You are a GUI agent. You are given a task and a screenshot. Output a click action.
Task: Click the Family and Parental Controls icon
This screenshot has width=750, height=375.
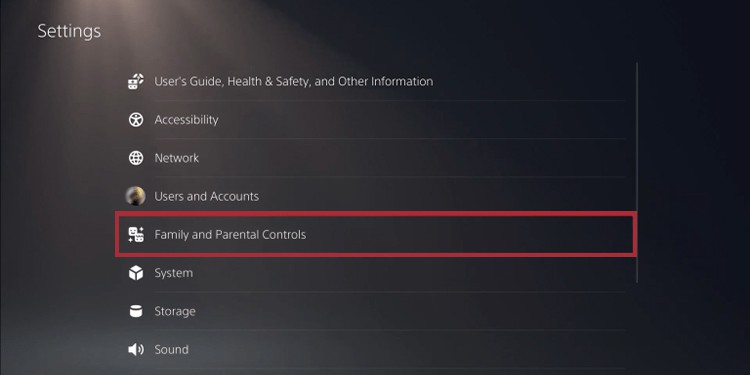click(x=136, y=234)
